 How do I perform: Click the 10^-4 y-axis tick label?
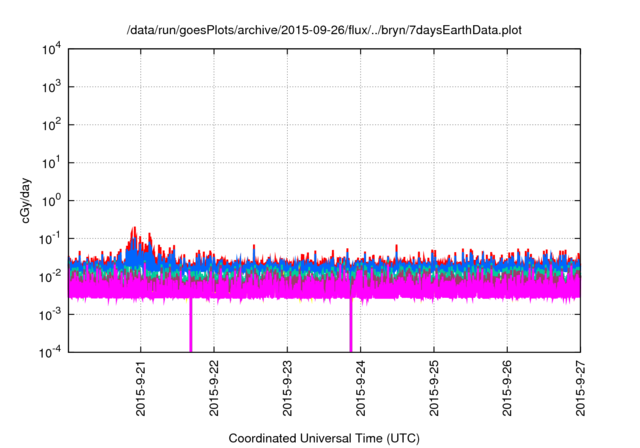(51, 352)
